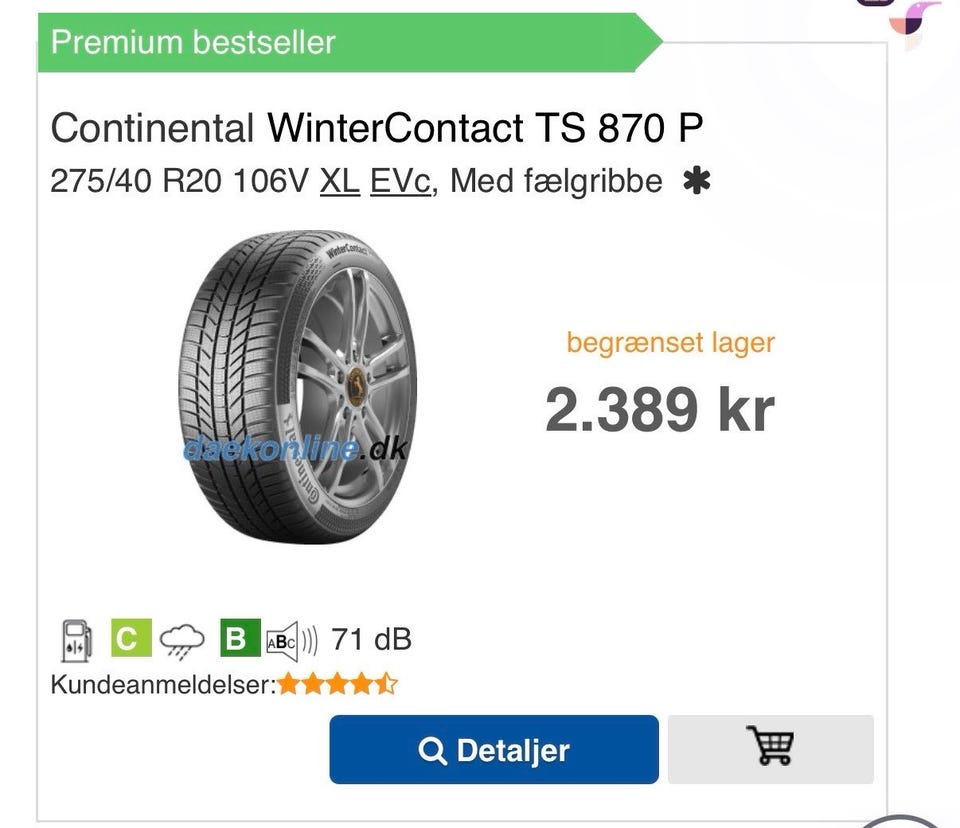
Task: Open product details with Detaljer button
Action: click(494, 750)
